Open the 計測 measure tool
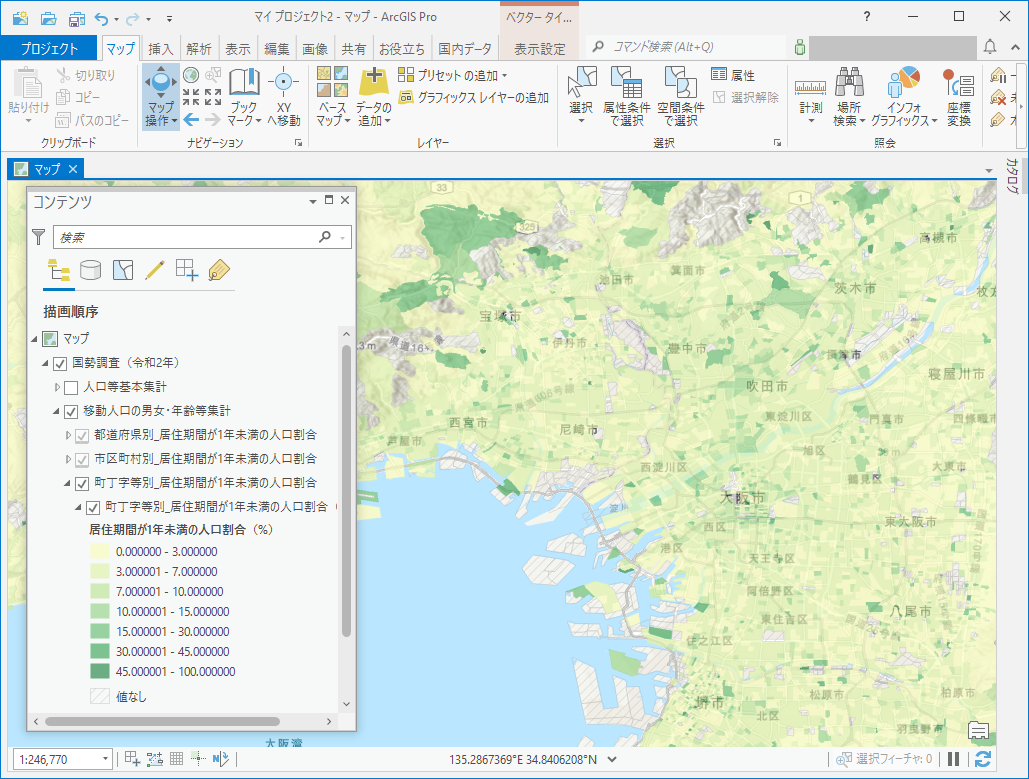Screen dimensions: 1029x779 pos(810,97)
